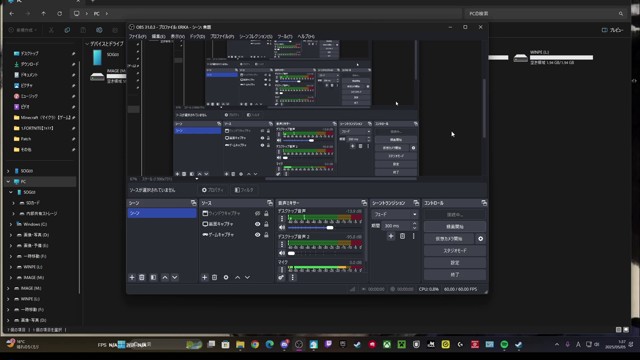The width and height of the screenshot is (640, 360).
Task: Delete the scene transition with the trash icon
Action: (402, 236)
